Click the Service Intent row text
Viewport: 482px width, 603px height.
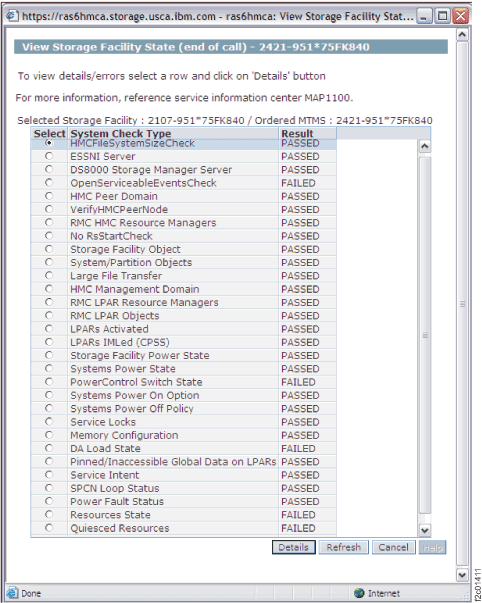(x=105, y=475)
